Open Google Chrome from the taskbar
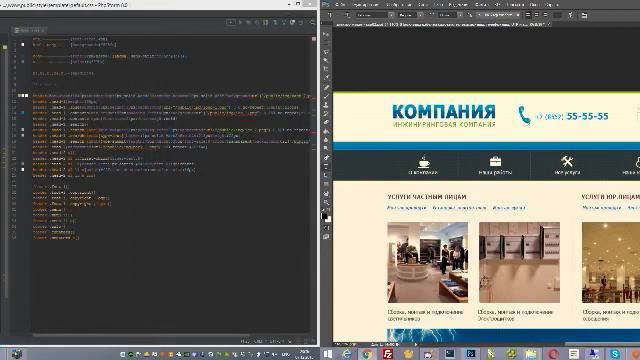The height and width of the screenshot is (360, 640). [367, 354]
